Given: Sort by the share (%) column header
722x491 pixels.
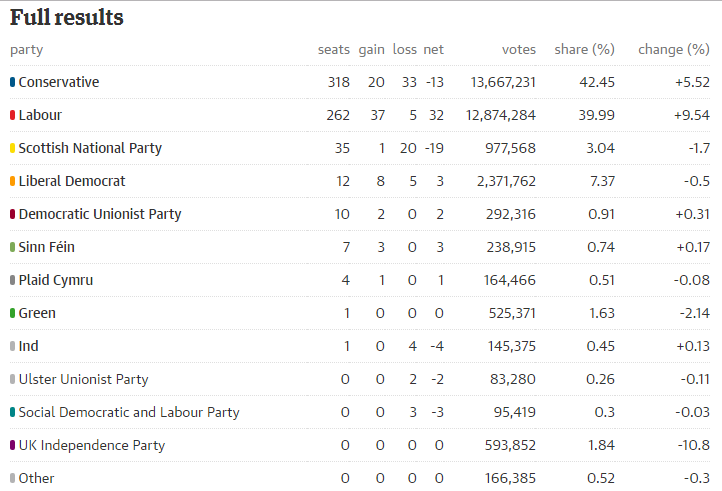Looking at the screenshot, I should [584, 50].
